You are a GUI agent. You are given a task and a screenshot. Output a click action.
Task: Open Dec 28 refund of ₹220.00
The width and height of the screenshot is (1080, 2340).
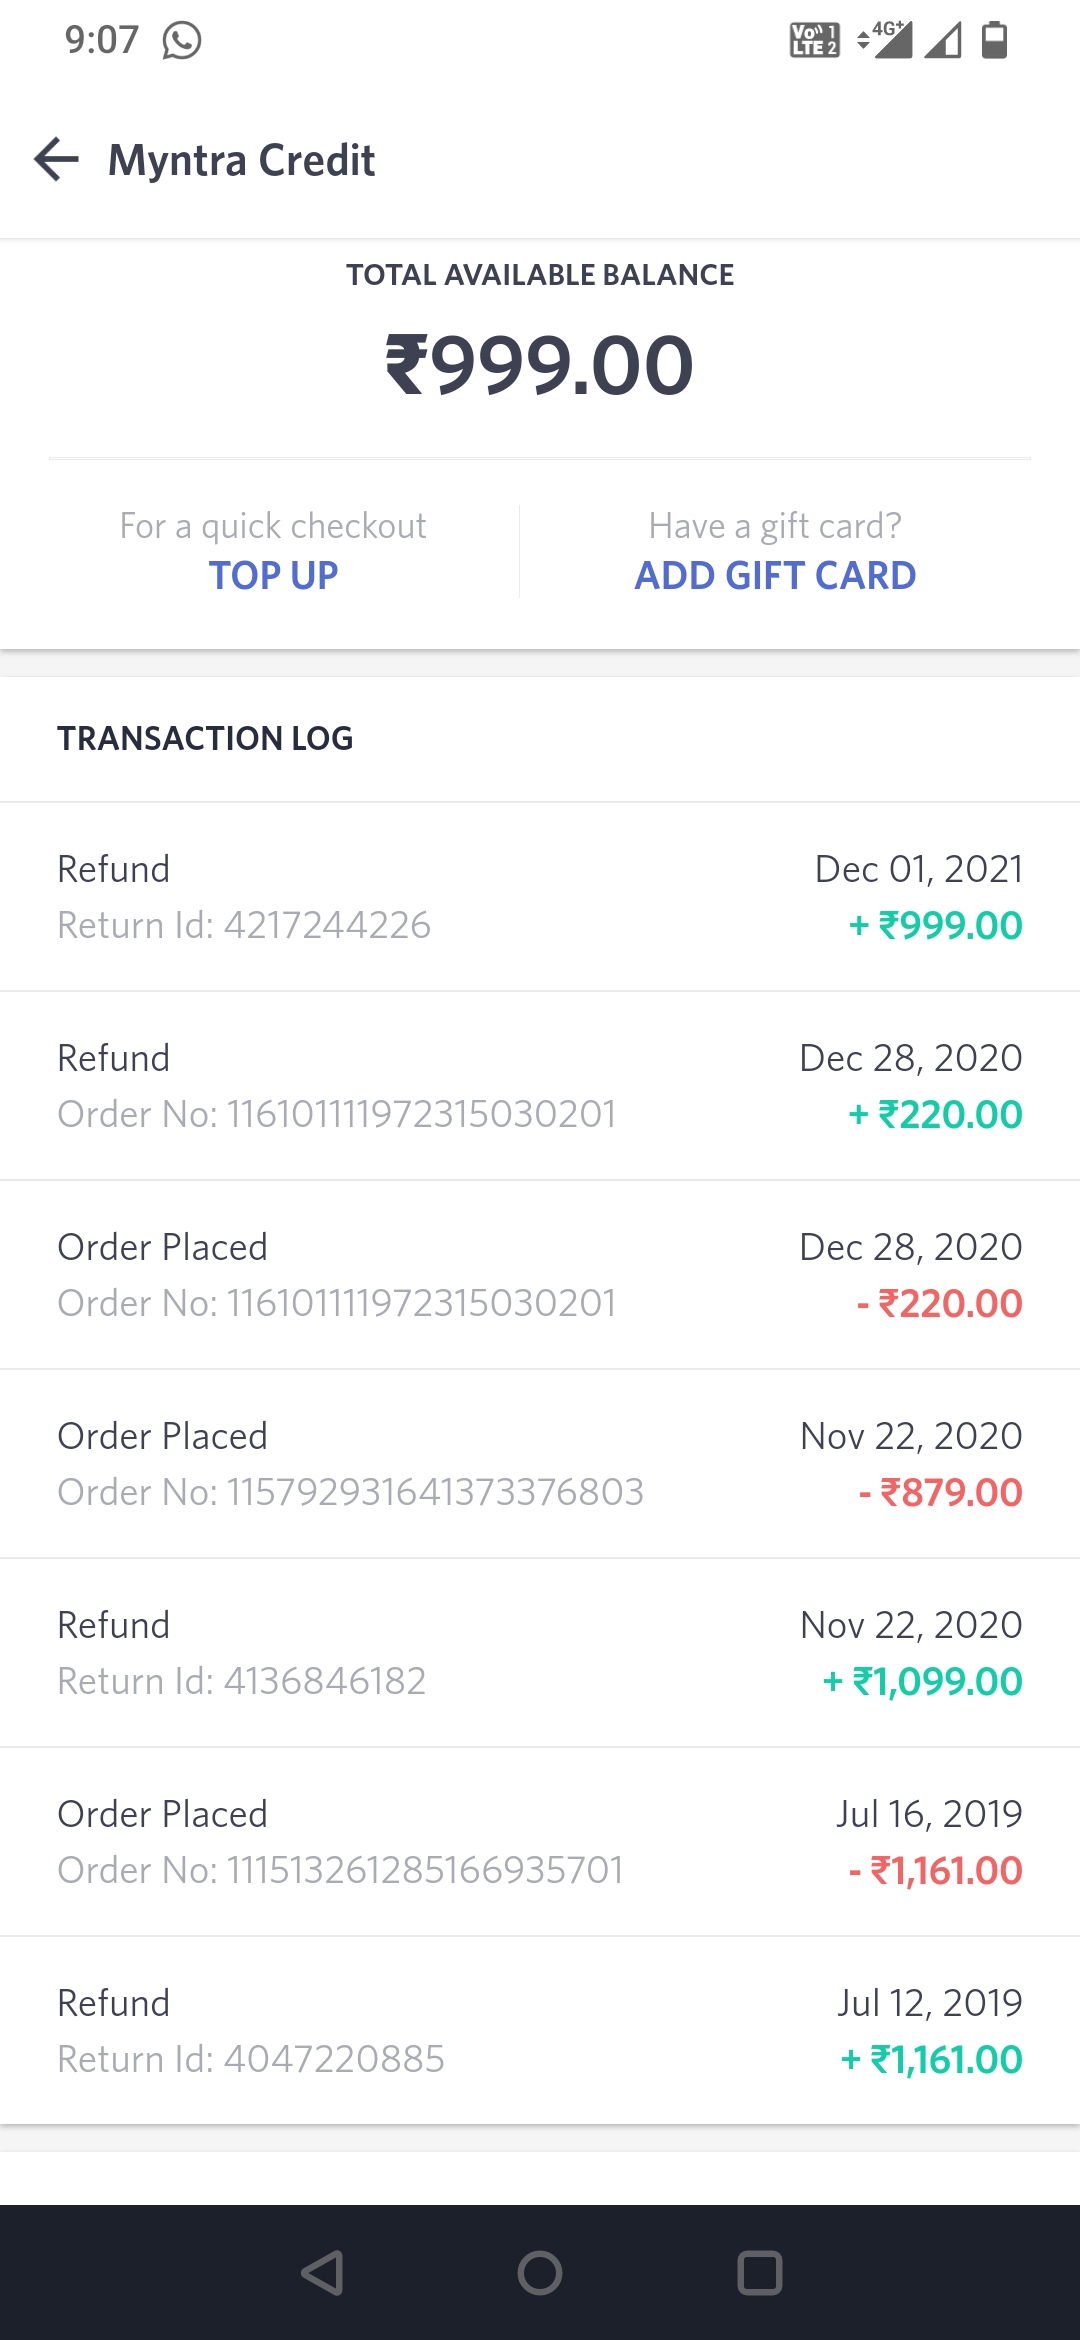[540, 1086]
